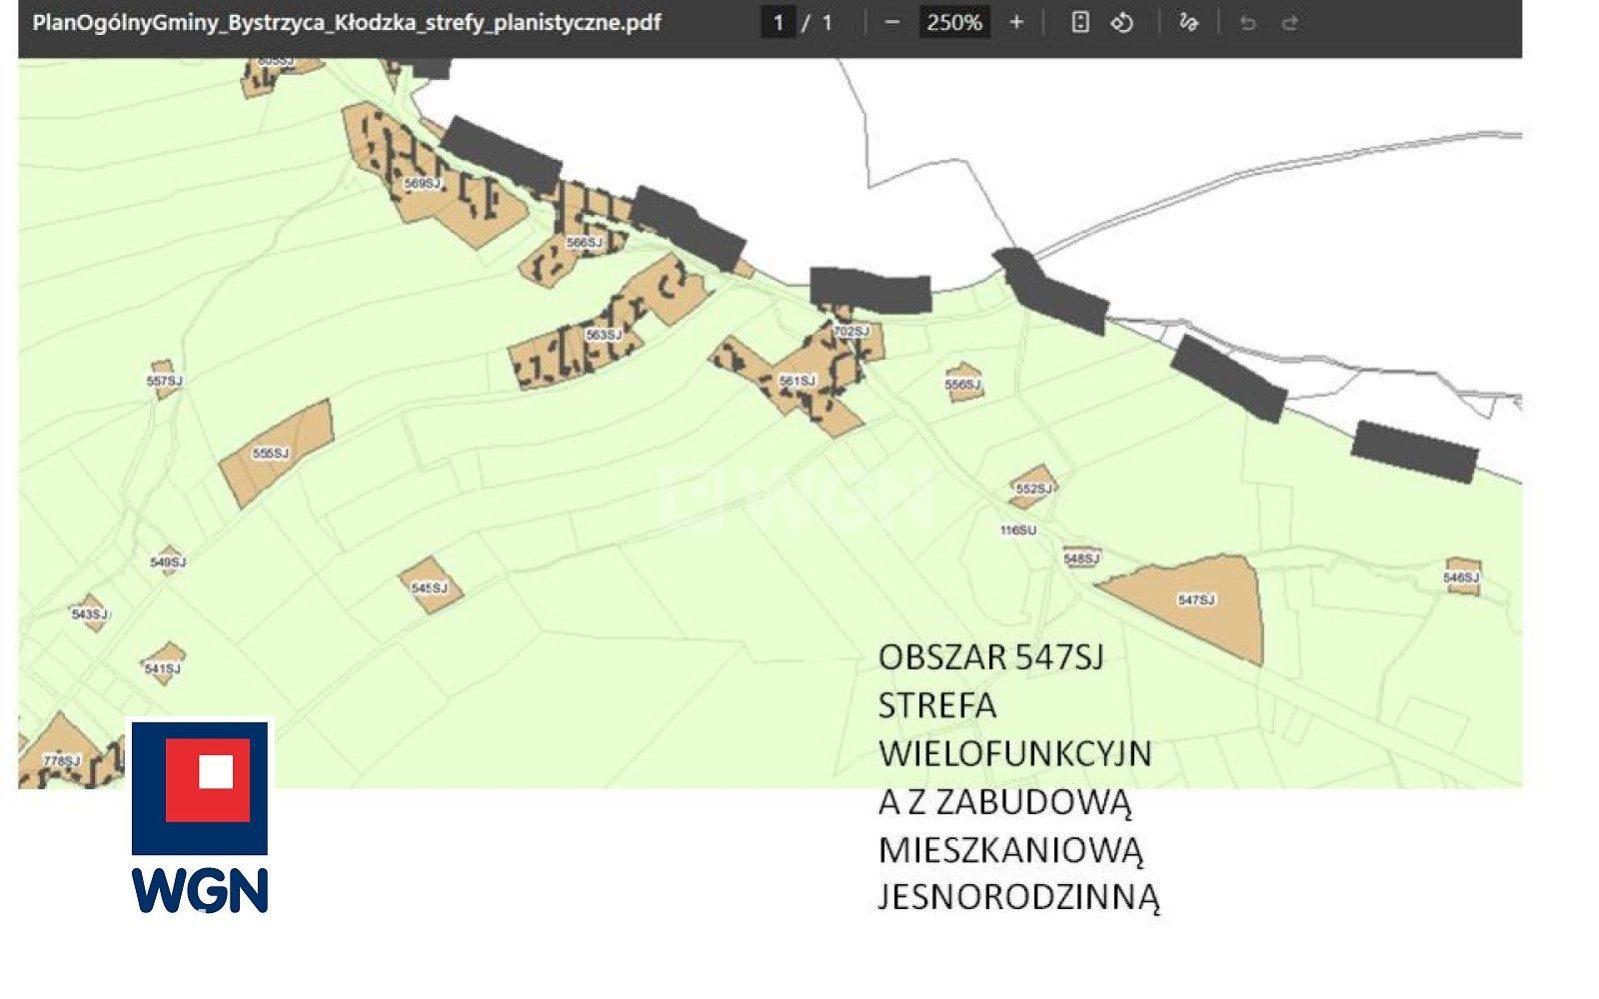Viewport: 1599px width, 999px height.
Task: Click the 555SJ zone label
Action: pyautogui.click(x=270, y=454)
